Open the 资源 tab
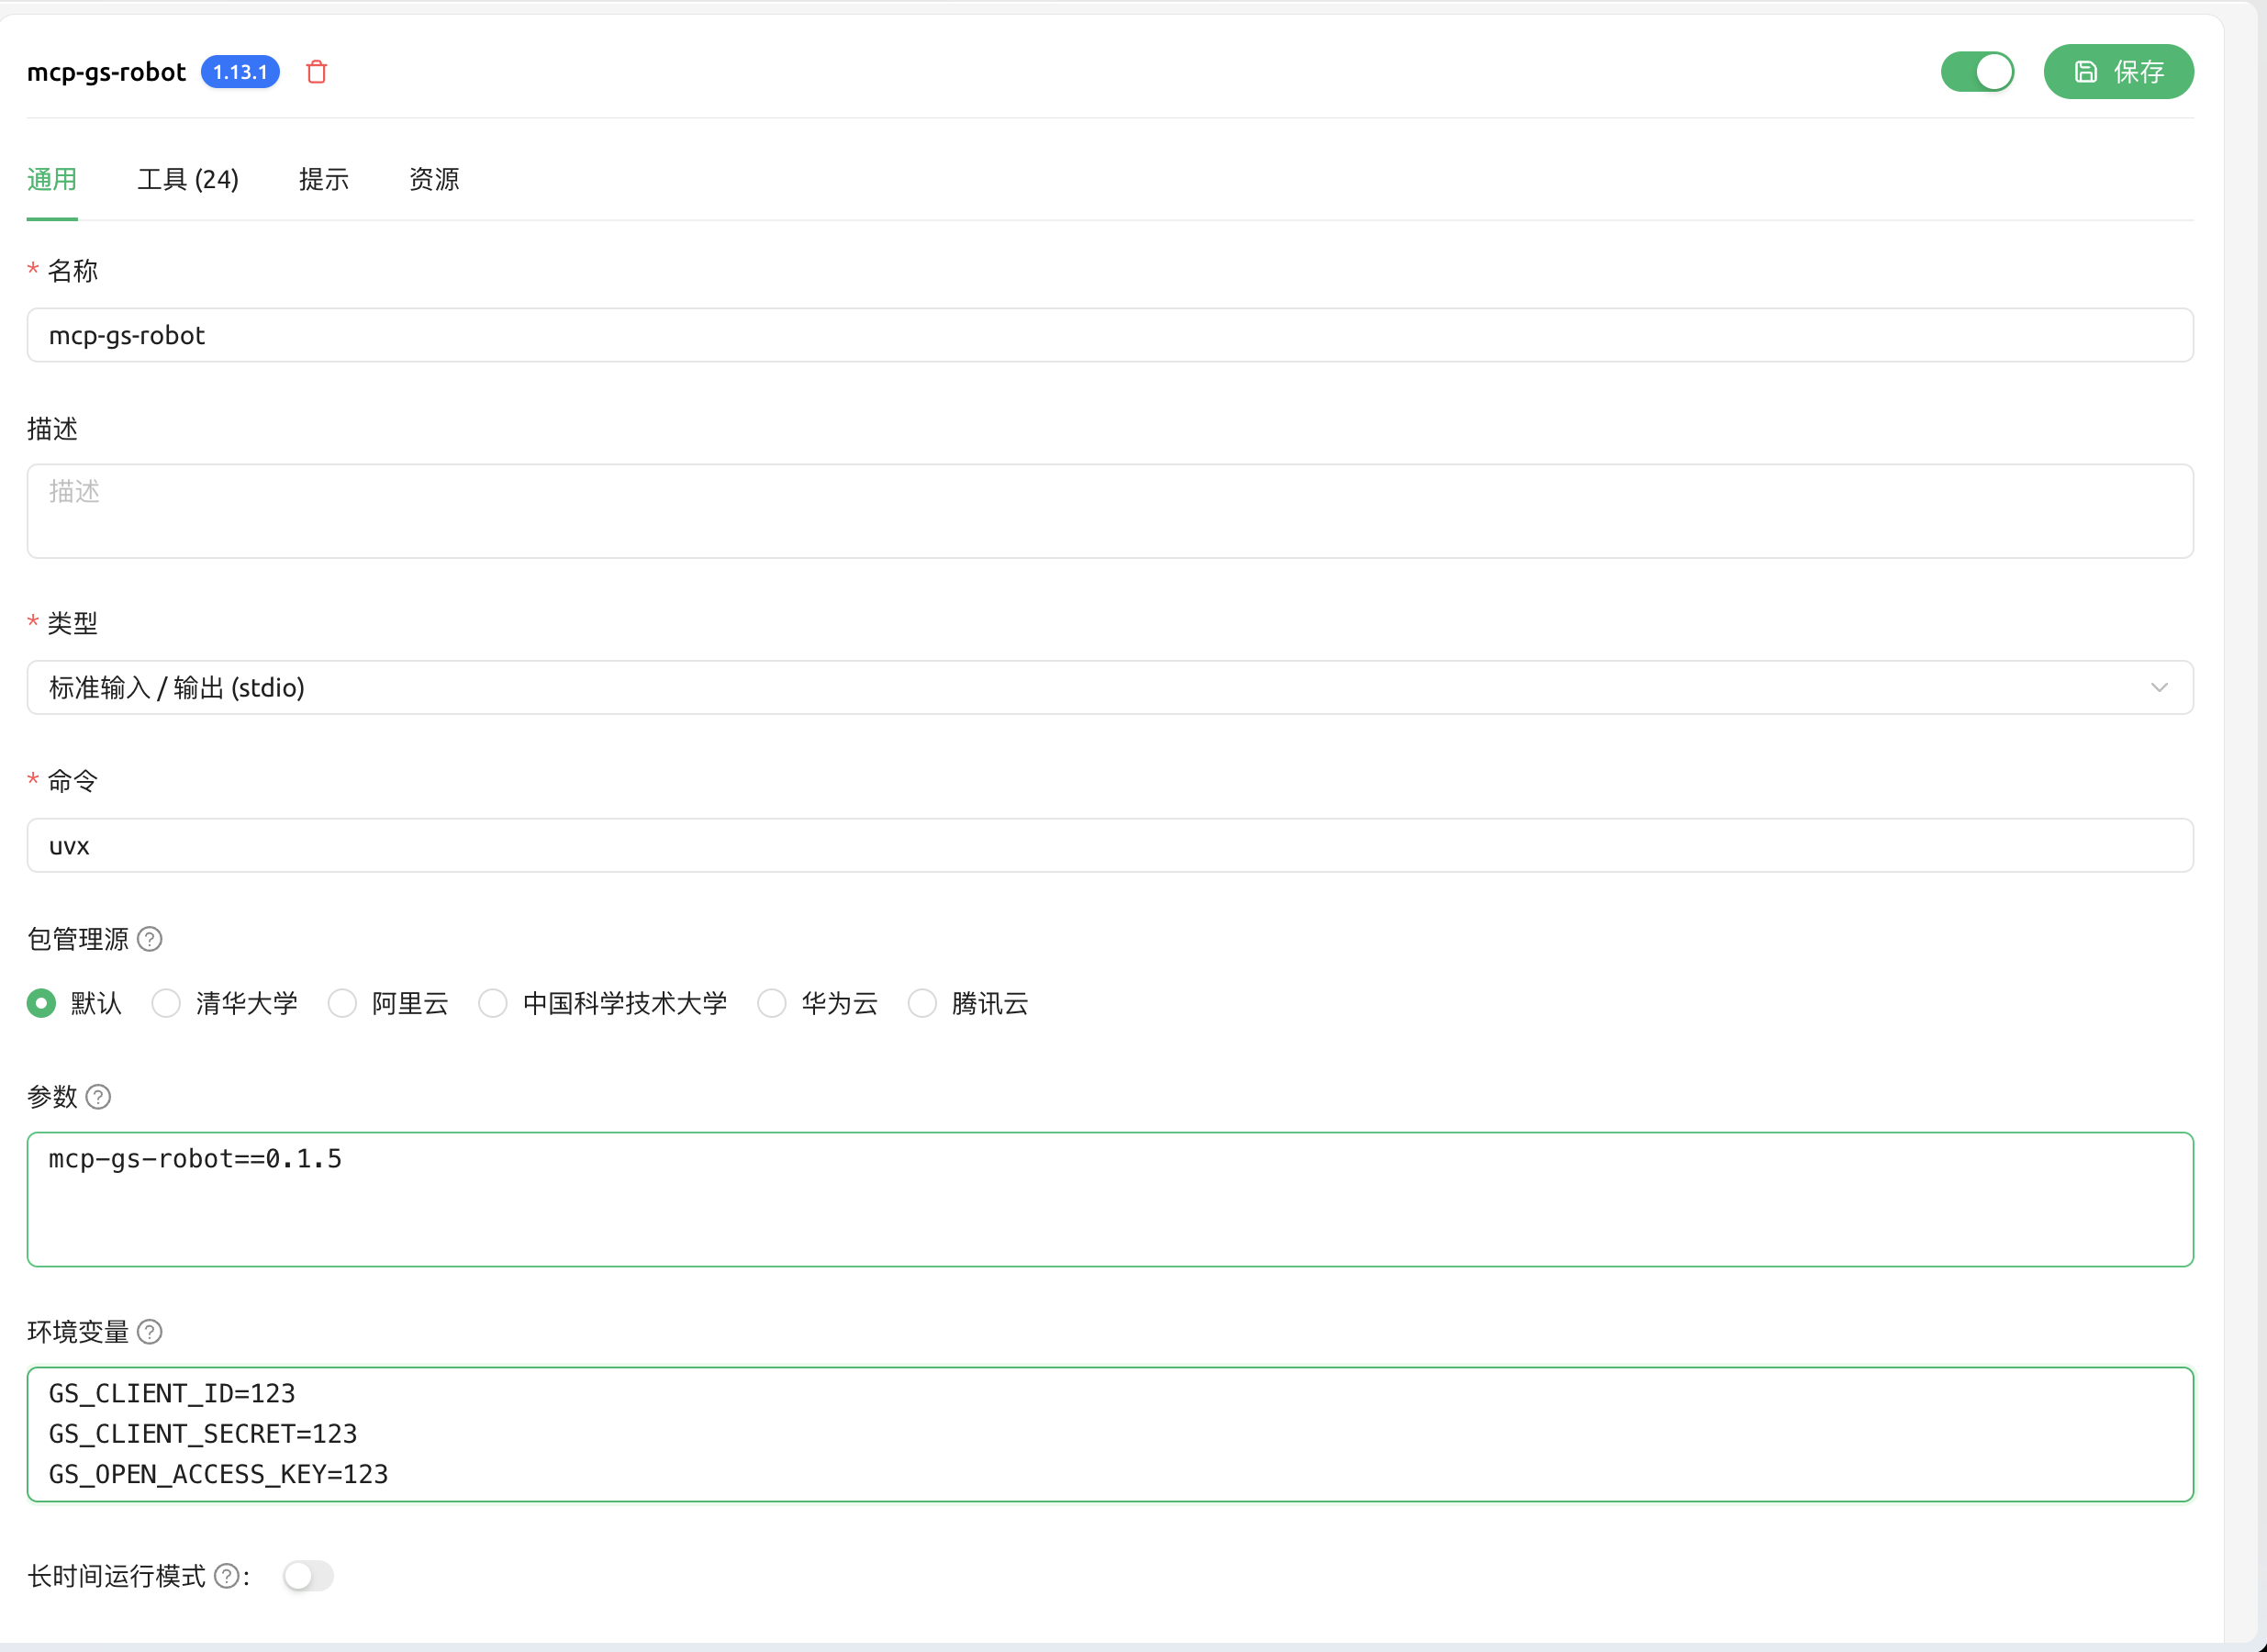Viewport: 2267px width, 1652px height. tap(434, 179)
